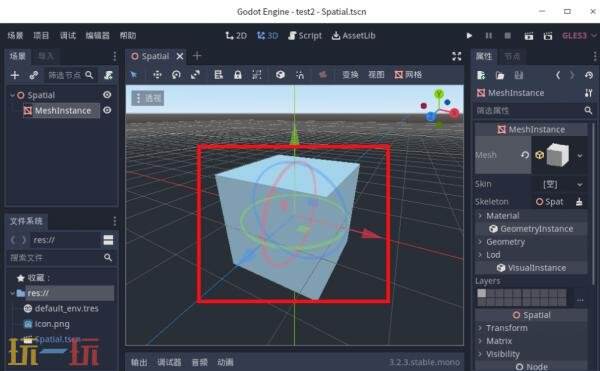
Task: Activate the Select mode arrow tool
Action: (134, 75)
